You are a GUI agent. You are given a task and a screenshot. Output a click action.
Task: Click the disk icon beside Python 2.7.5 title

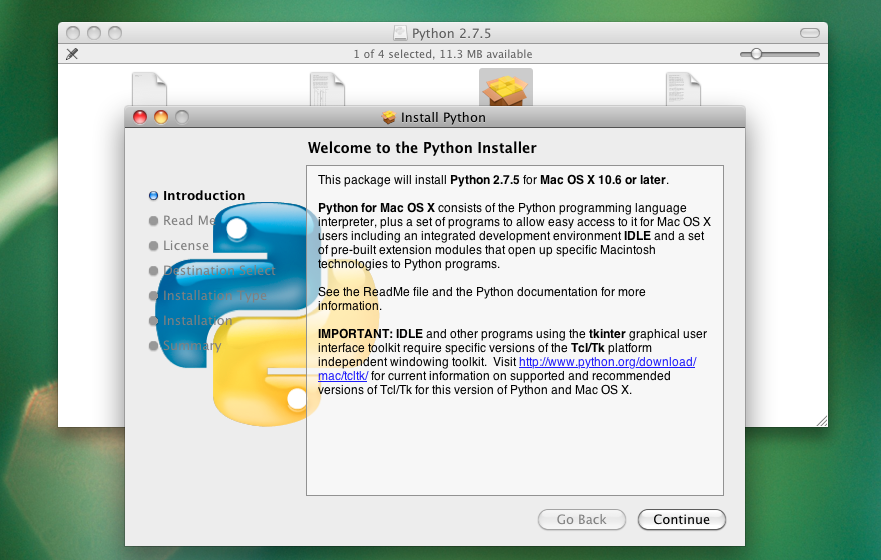pos(400,33)
